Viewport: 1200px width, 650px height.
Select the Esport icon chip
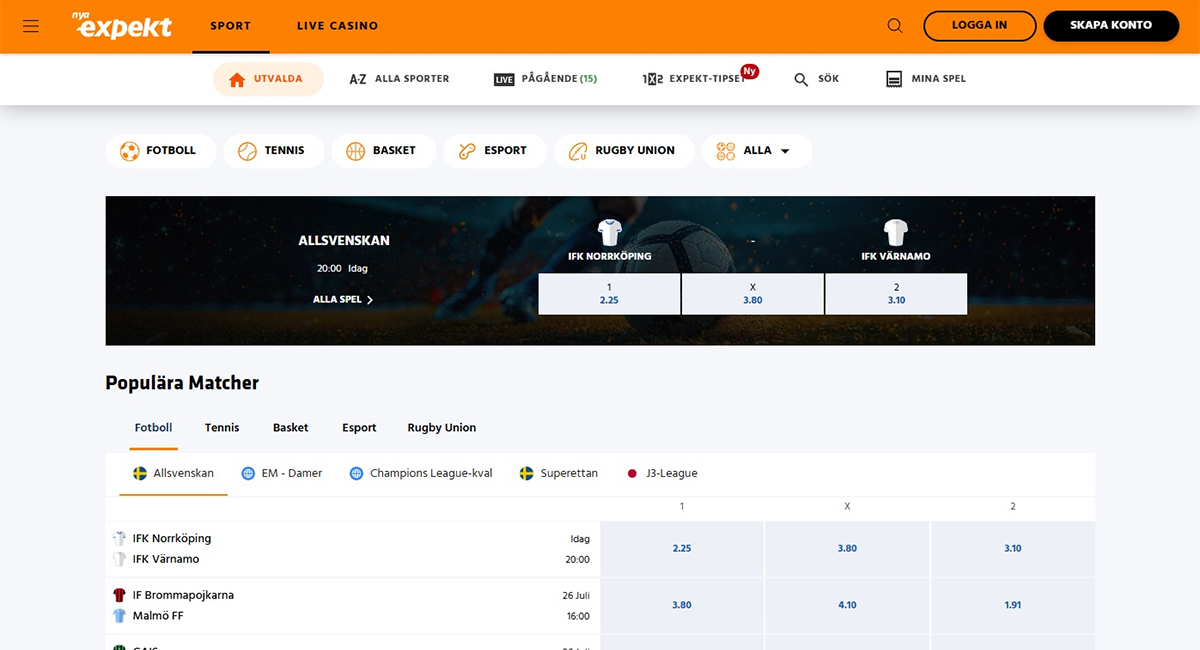(495, 151)
